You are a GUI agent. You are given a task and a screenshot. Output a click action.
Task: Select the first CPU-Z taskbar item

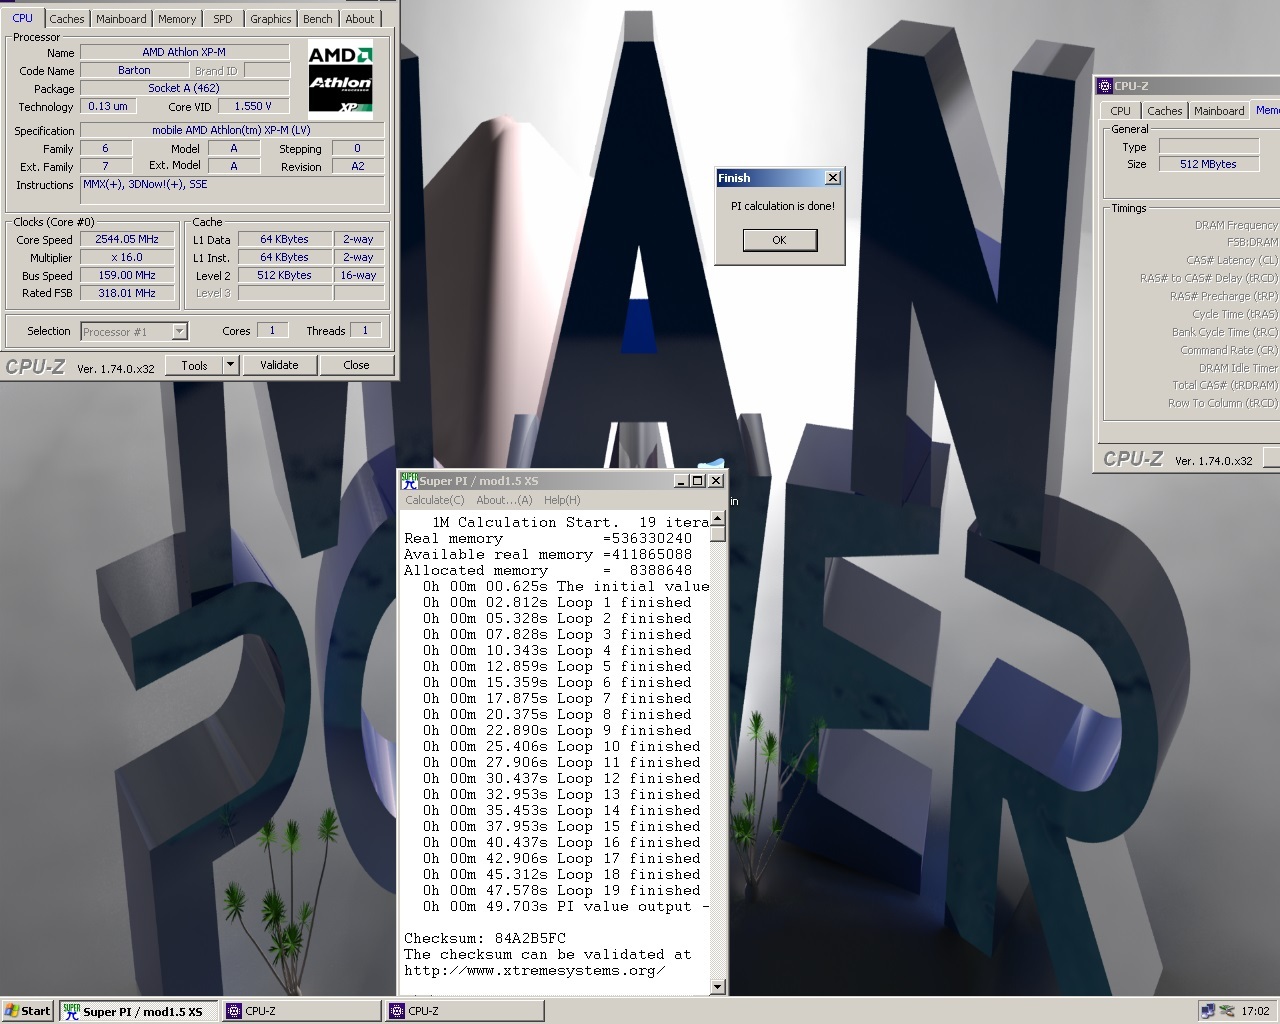coord(302,1011)
